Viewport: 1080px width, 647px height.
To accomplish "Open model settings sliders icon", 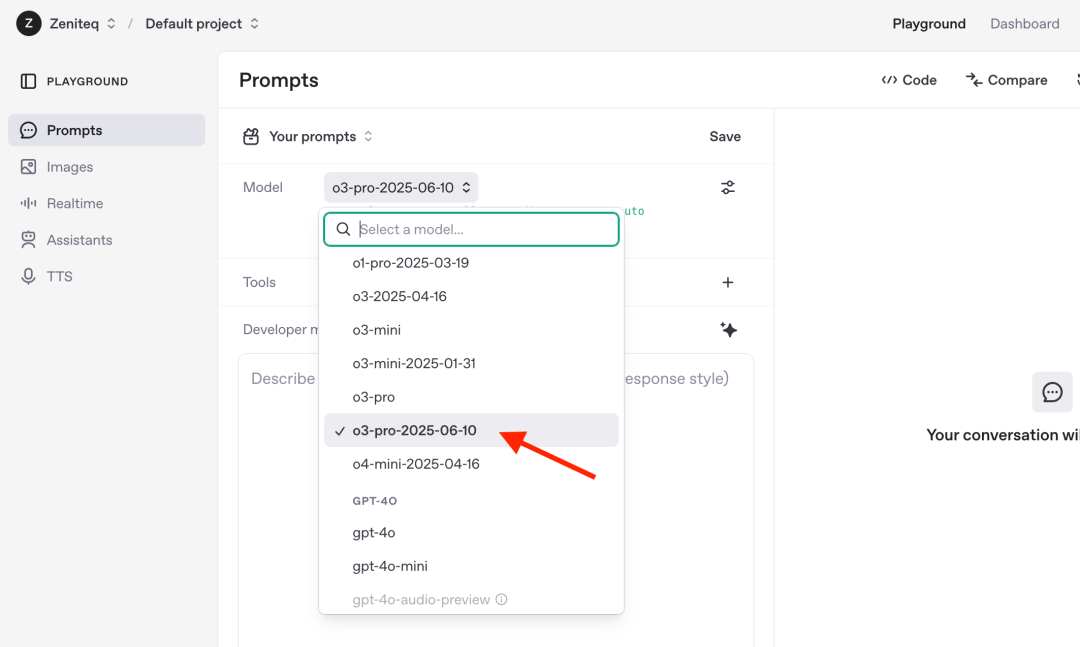I will point(727,187).
